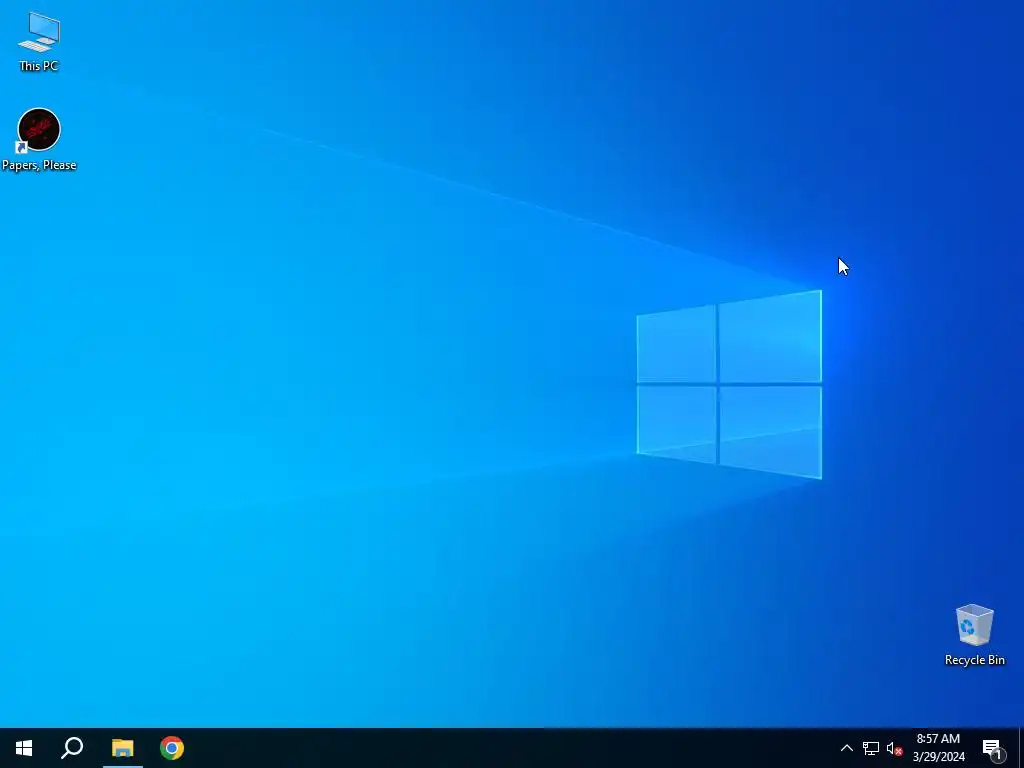Open the clock showing 8:57 AM
This screenshot has width=1024, height=768.
coord(938,748)
